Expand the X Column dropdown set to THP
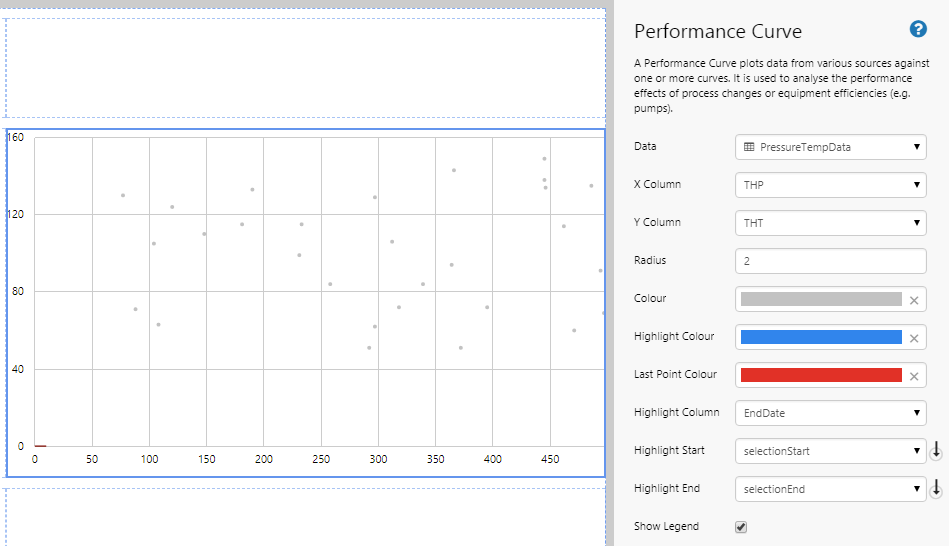The width and height of the screenshot is (949, 546). pos(830,185)
